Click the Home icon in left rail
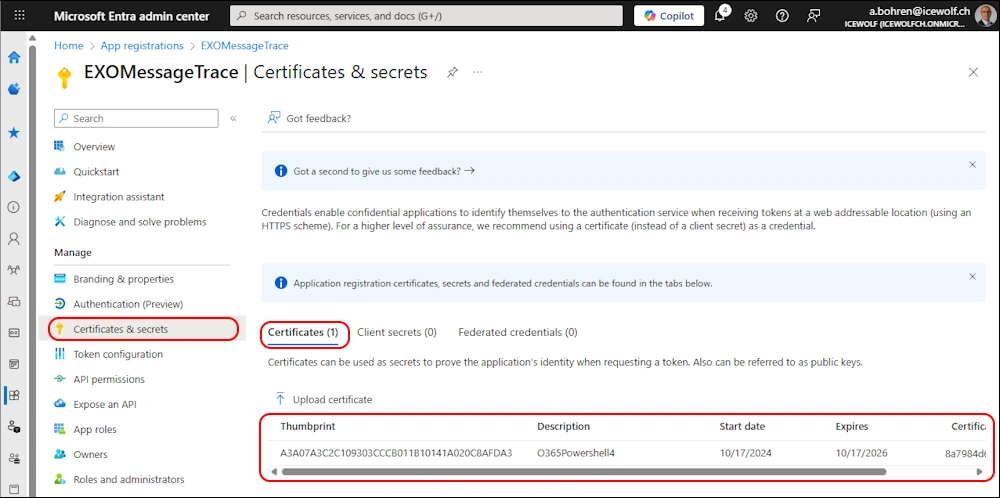The width and height of the screenshot is (1000, 498). [14, 58]
